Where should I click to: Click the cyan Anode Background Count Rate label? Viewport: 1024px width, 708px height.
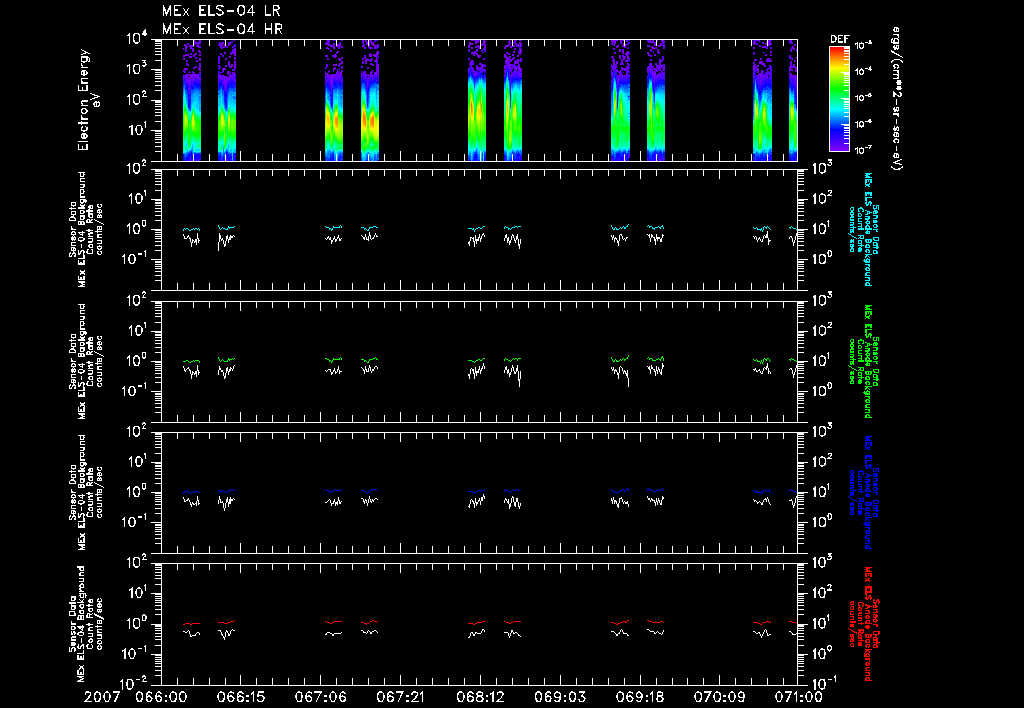pyautogui.click(x=863, y=229)
